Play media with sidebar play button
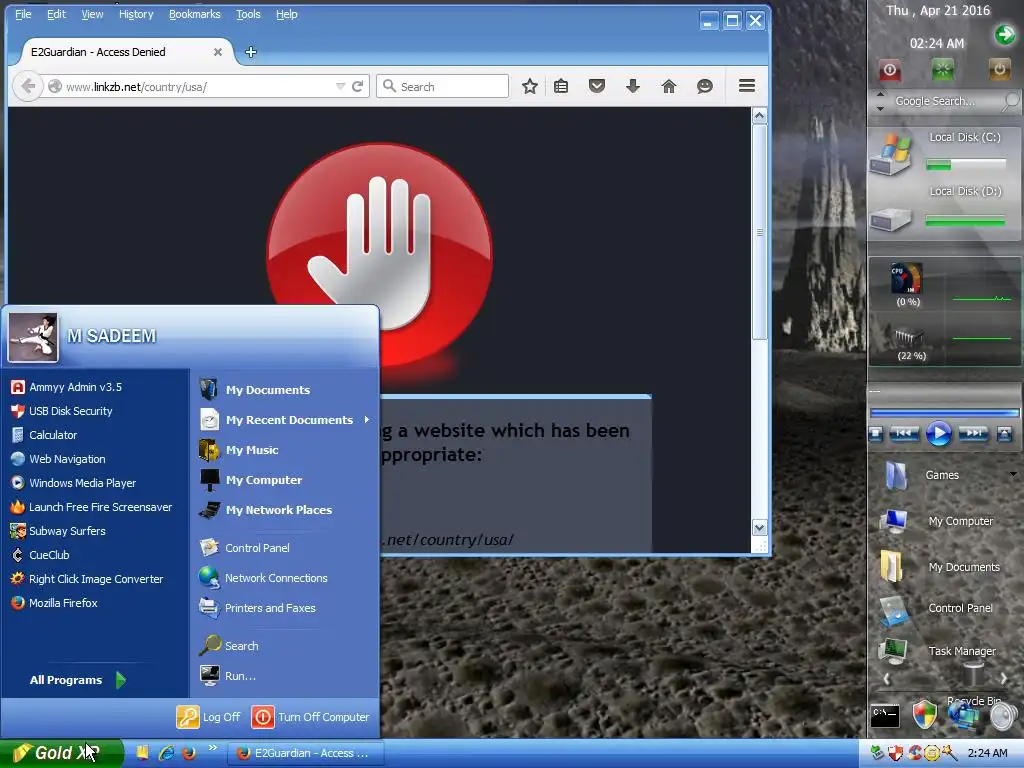The width and height of the screenshot is (1024, 768). pyautogui.click(x=938, y=433)
